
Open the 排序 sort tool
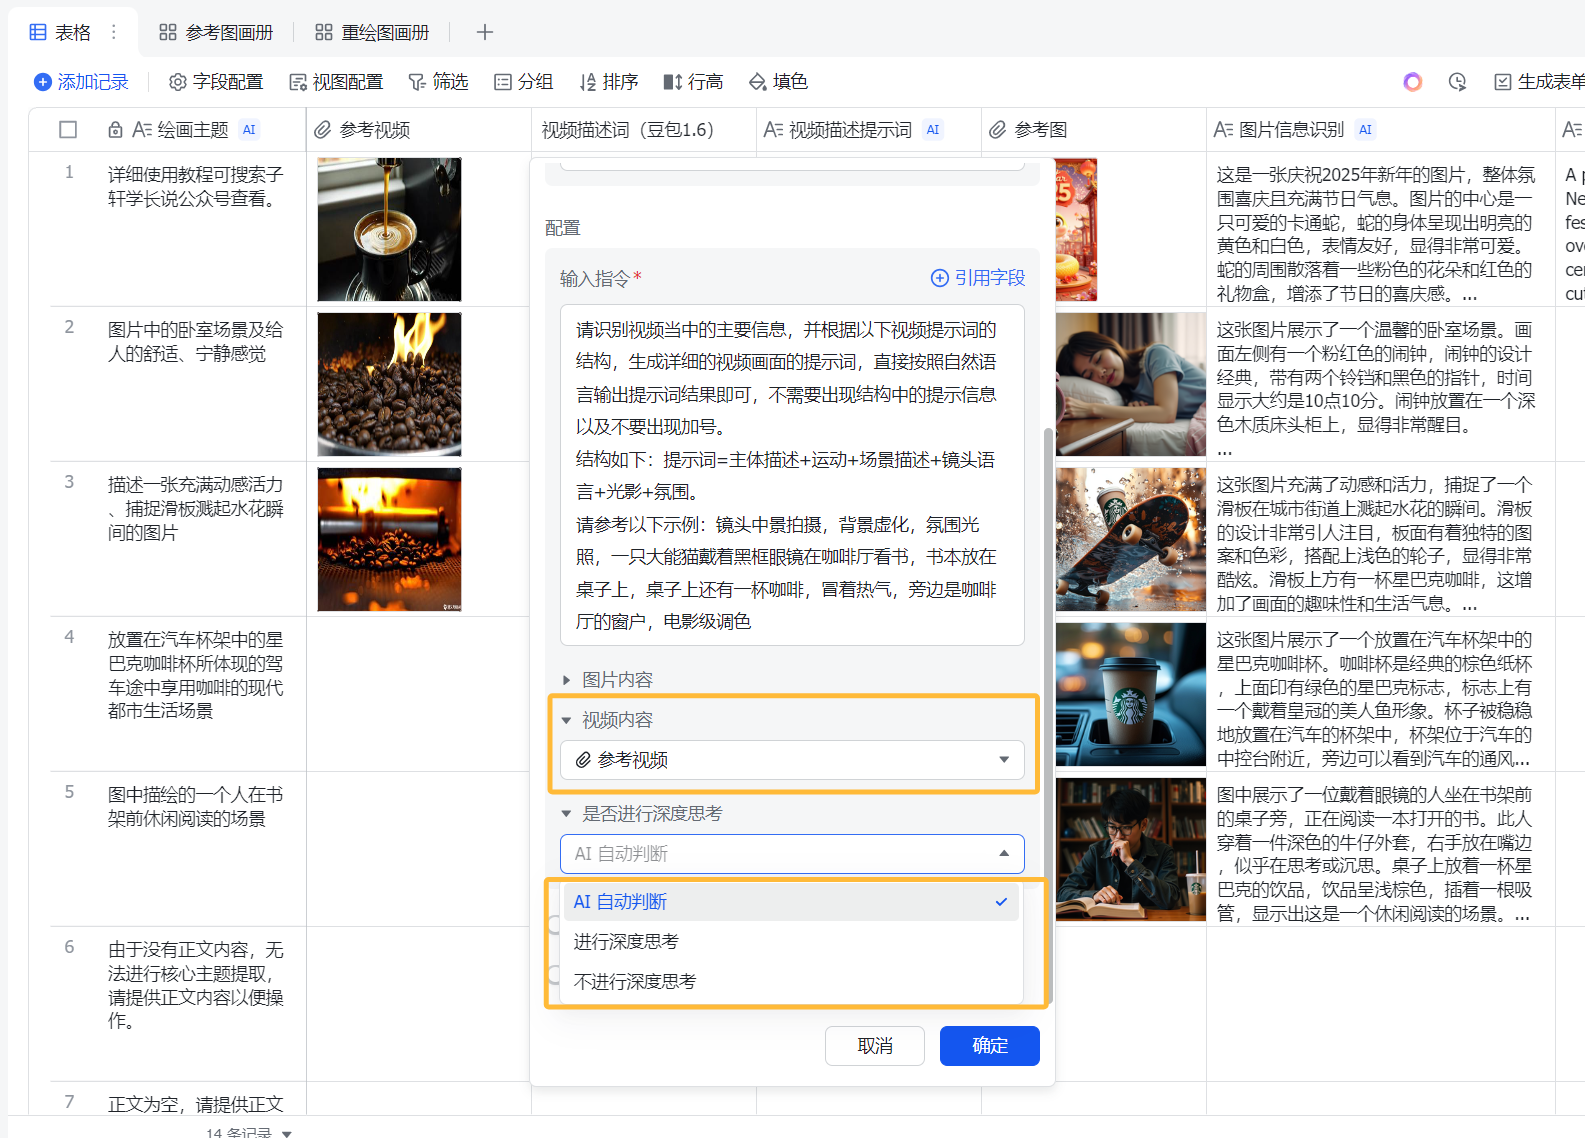coord(609,82)
